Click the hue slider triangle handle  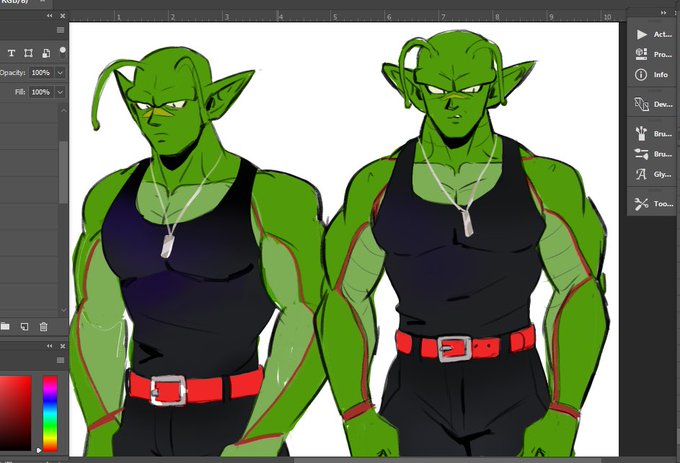[x=39, y=450]
